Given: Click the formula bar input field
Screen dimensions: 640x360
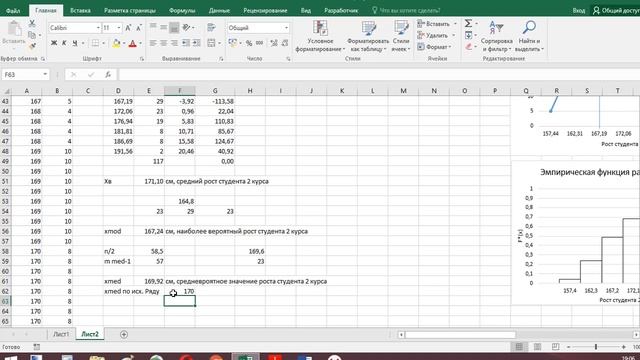Looking at the screenshot, I should (x=379, y=75).
